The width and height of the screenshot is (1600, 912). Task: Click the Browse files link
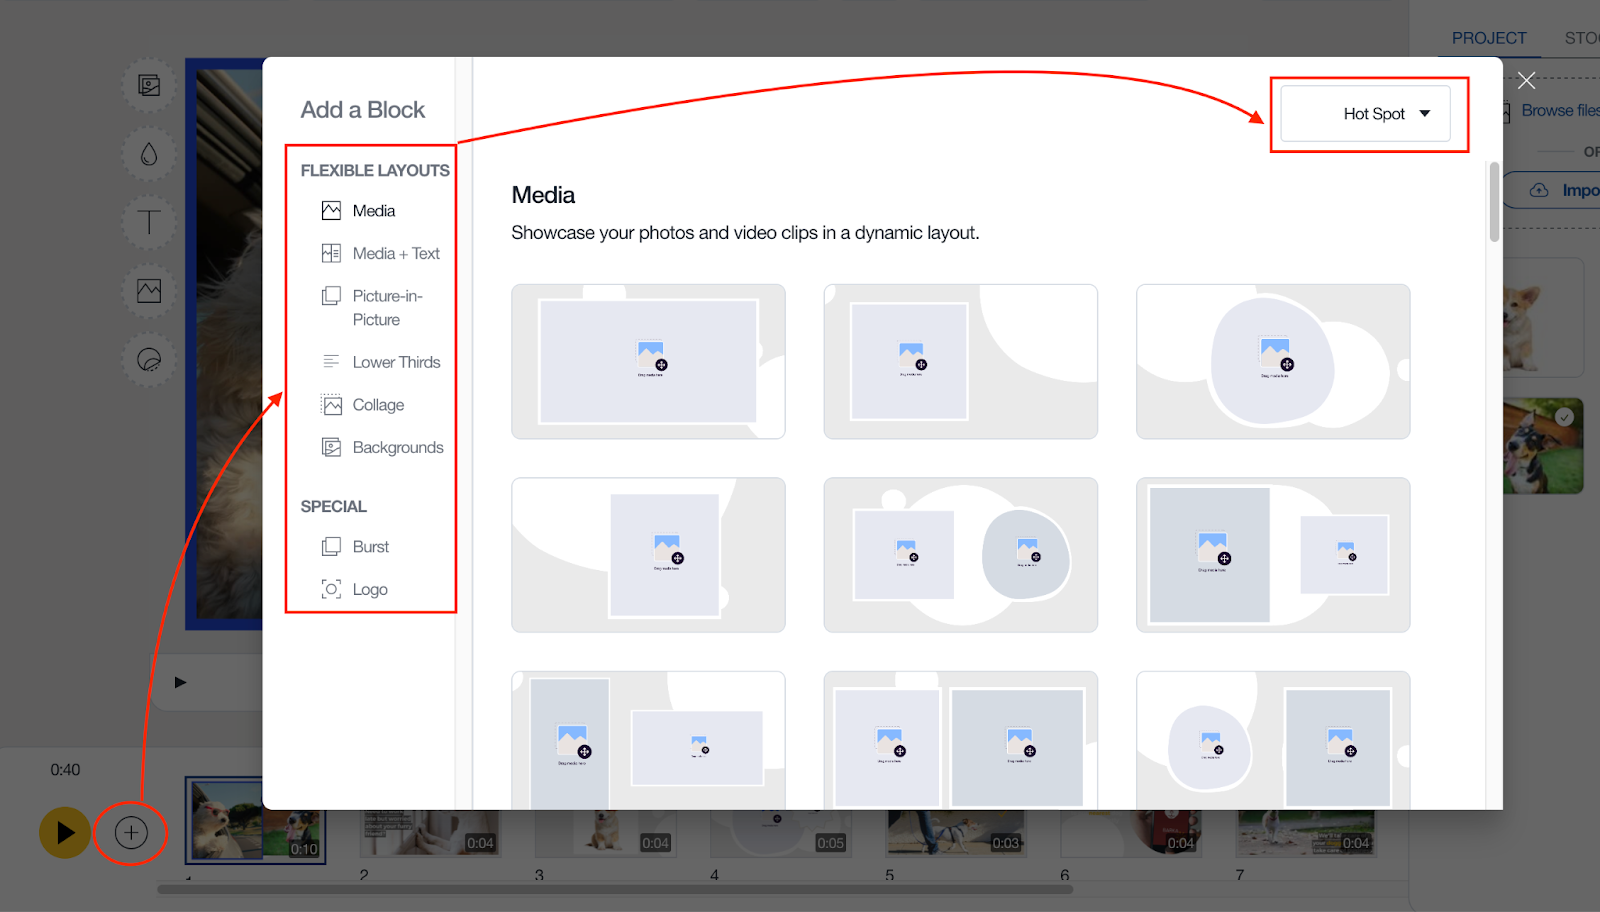click(1559, 111)
